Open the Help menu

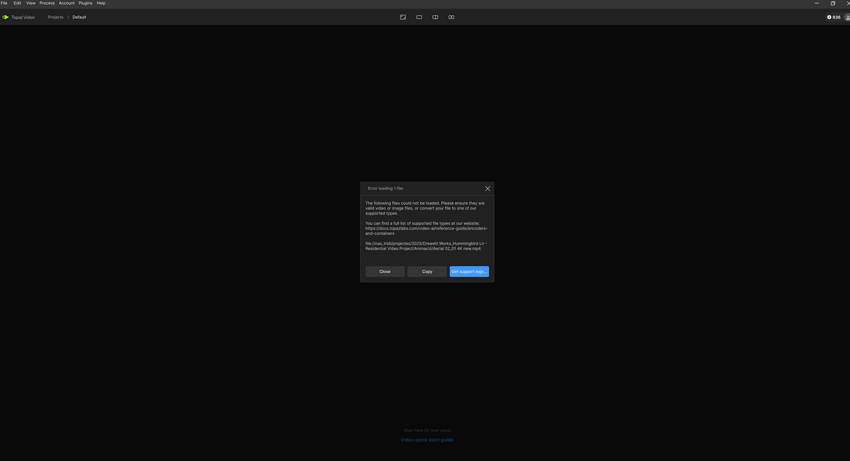coord(101,3)
